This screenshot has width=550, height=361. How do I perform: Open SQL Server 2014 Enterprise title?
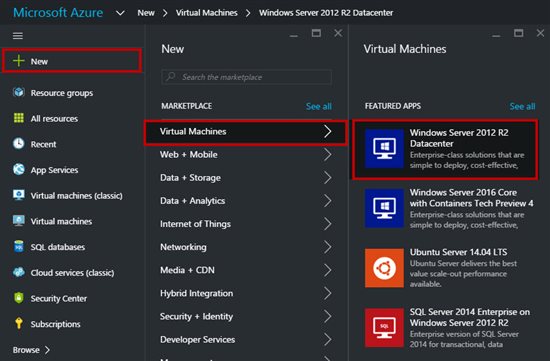470,317
